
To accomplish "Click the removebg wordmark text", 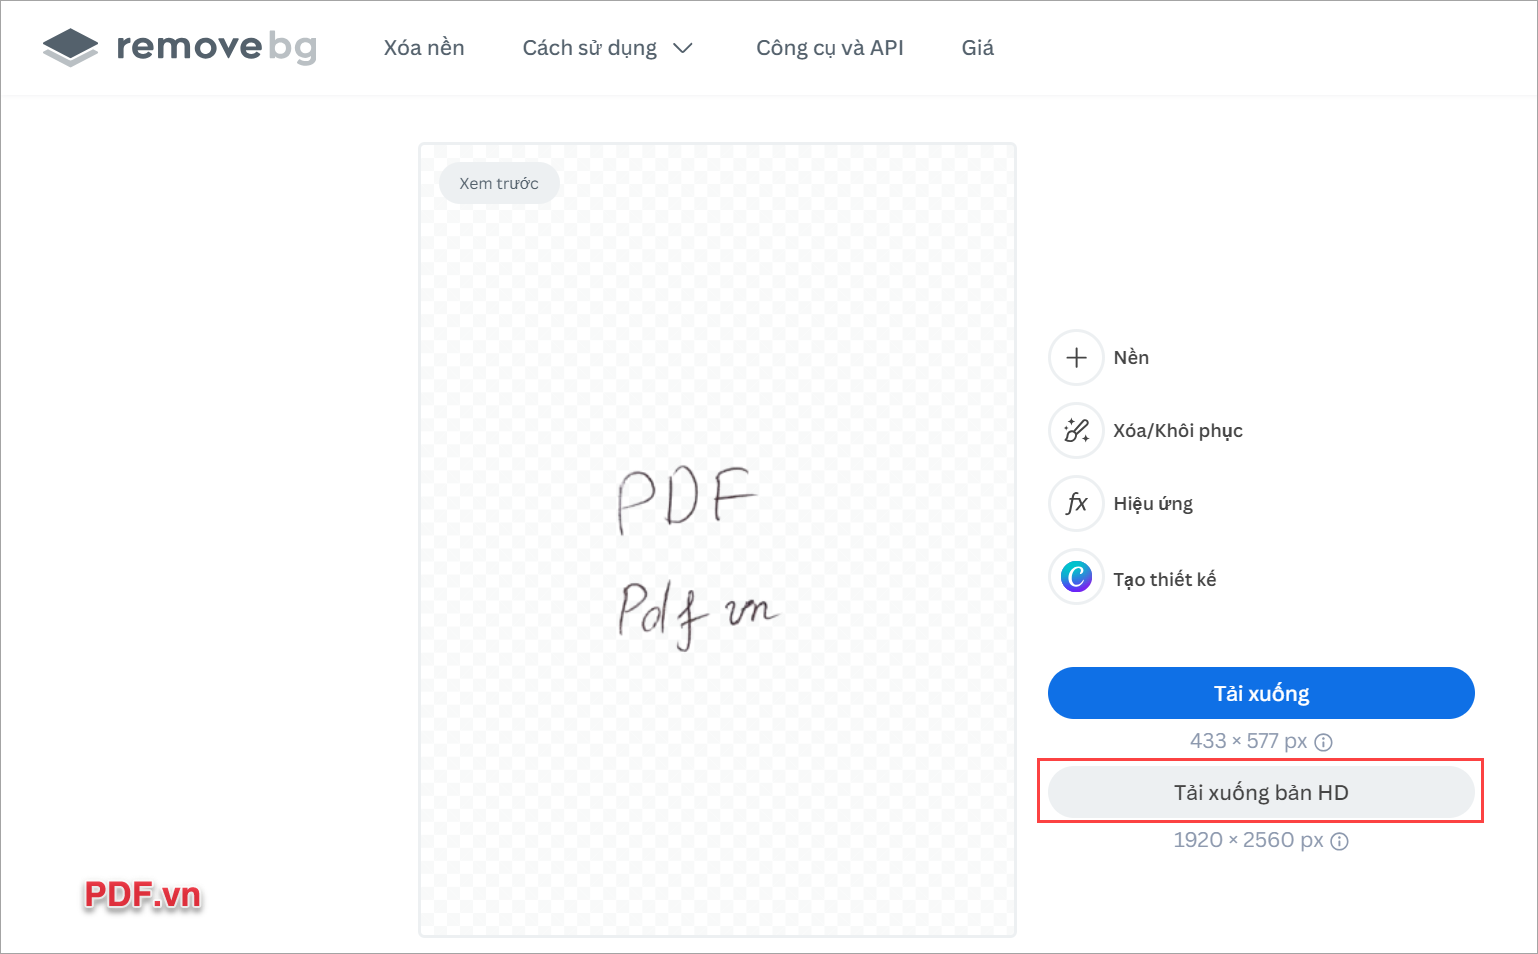I will (x=216, y=46).
